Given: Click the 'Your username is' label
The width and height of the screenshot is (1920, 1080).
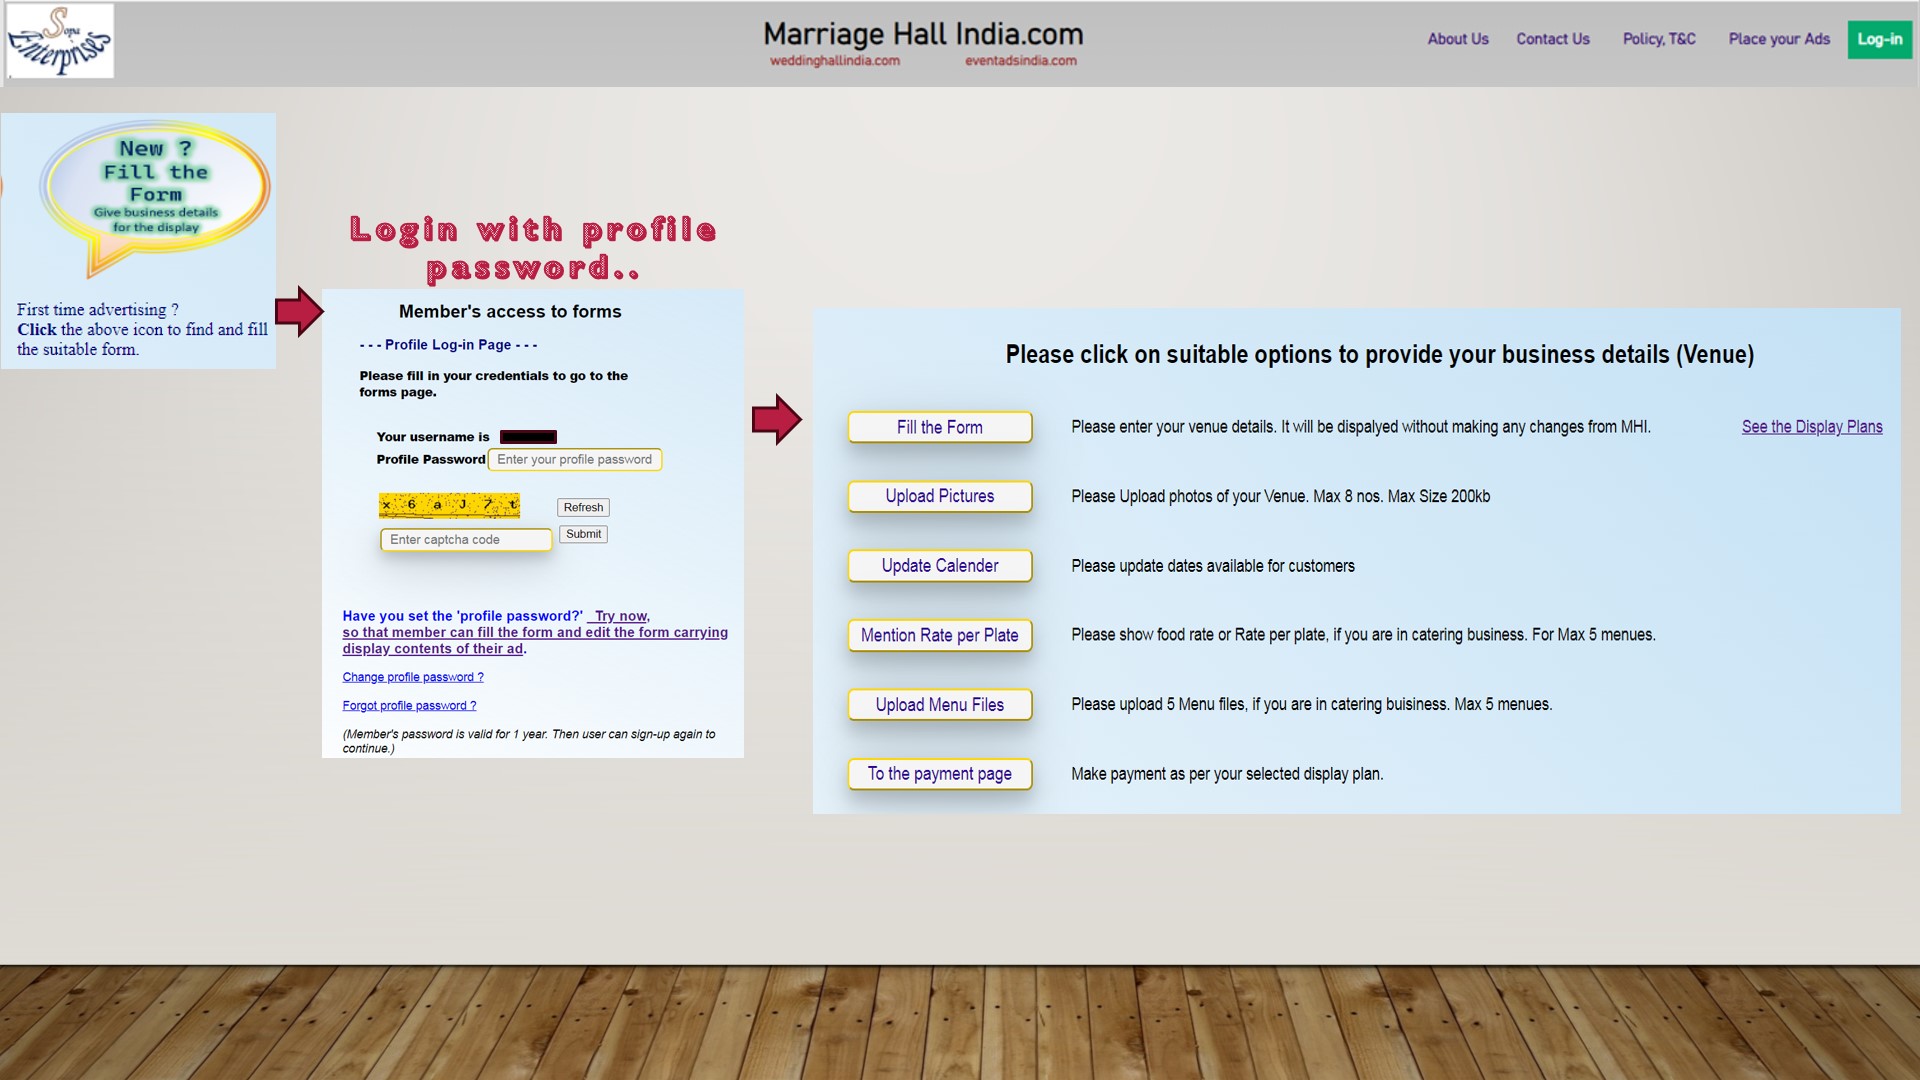Looking at the screenshot, I should pyautogui.click(x=433, y=437).
